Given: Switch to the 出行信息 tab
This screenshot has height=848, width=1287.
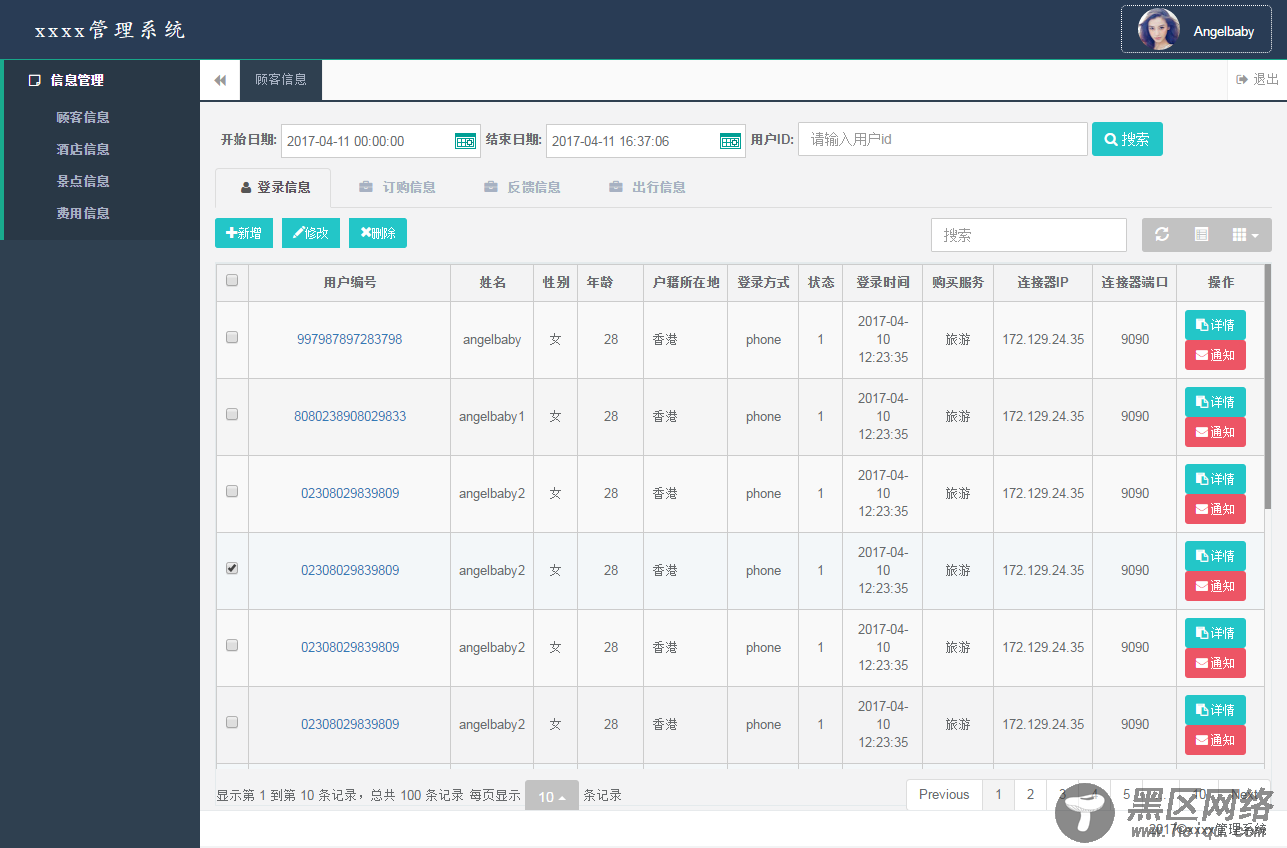Looking at the screenshot, I should pos(647,187).
